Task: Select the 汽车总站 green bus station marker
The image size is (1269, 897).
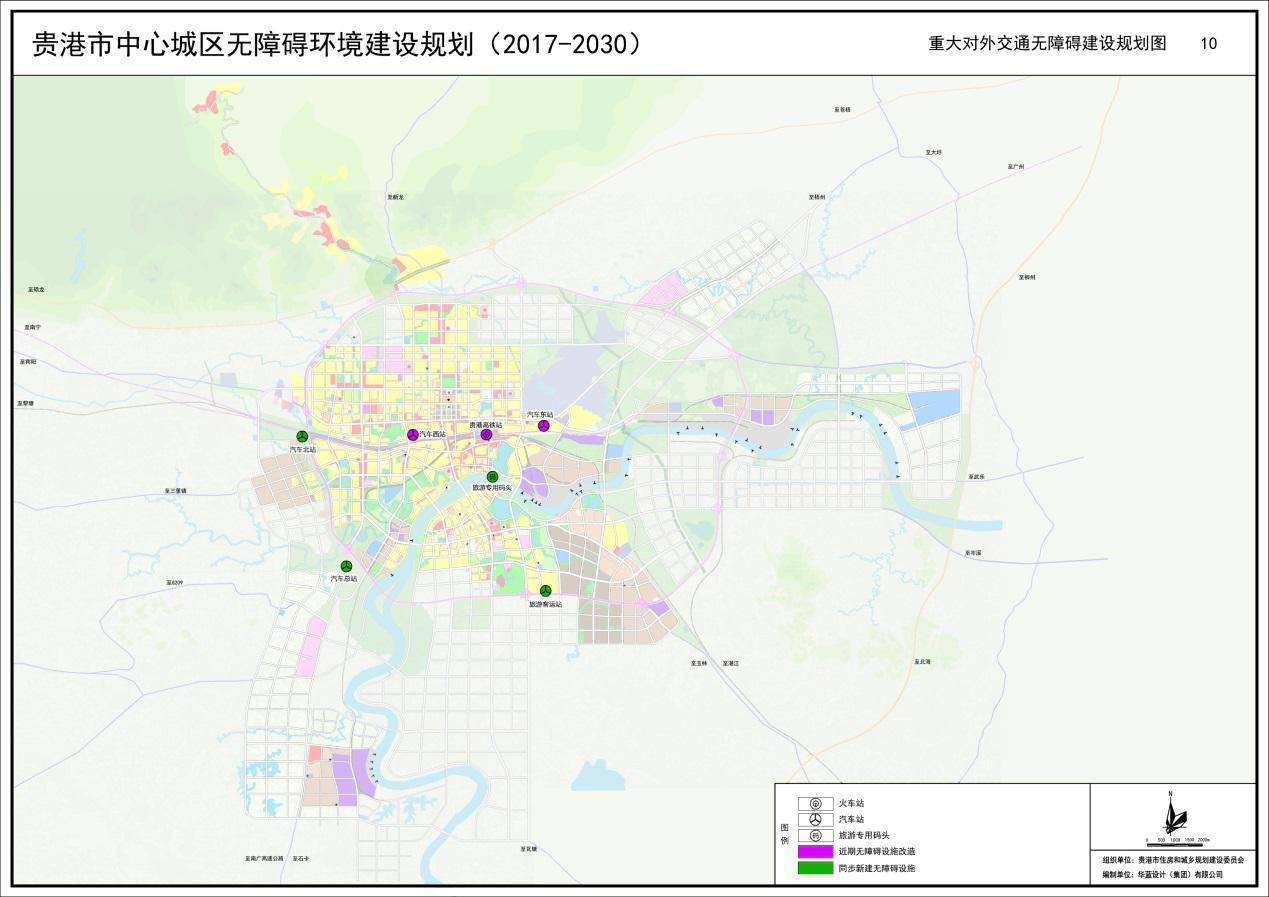Action: pos(346,566)
